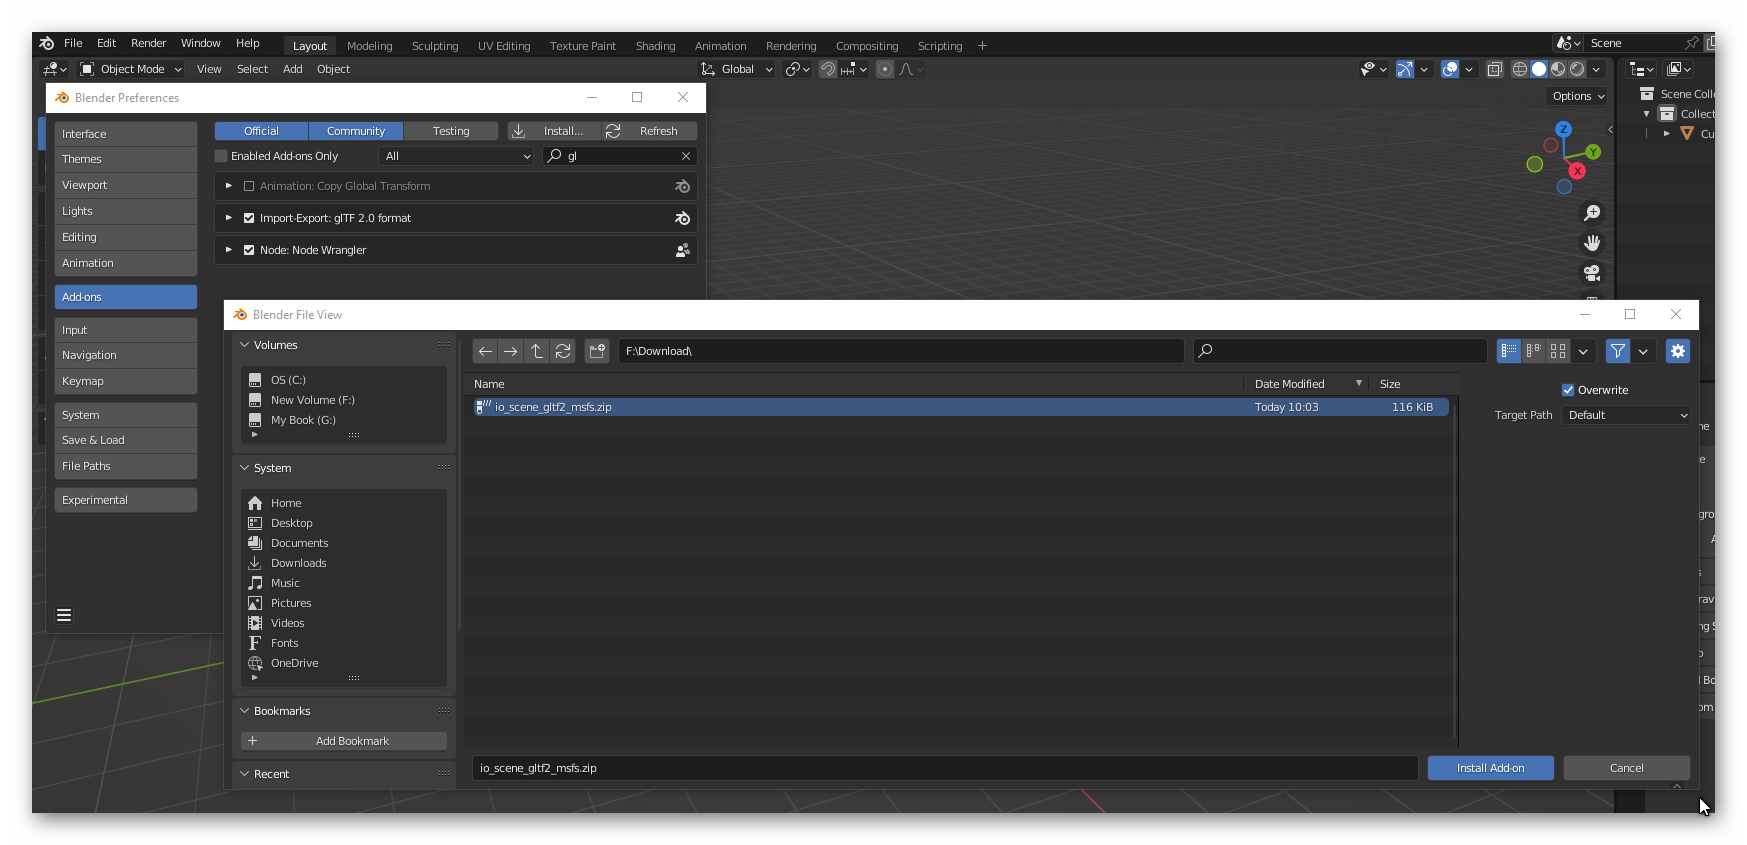Image resolution: width=1747 pixels, height=845 pixels.
Task: Toggle the file browser options gear
Action: pyautogui.click(x=1678, y=351)
